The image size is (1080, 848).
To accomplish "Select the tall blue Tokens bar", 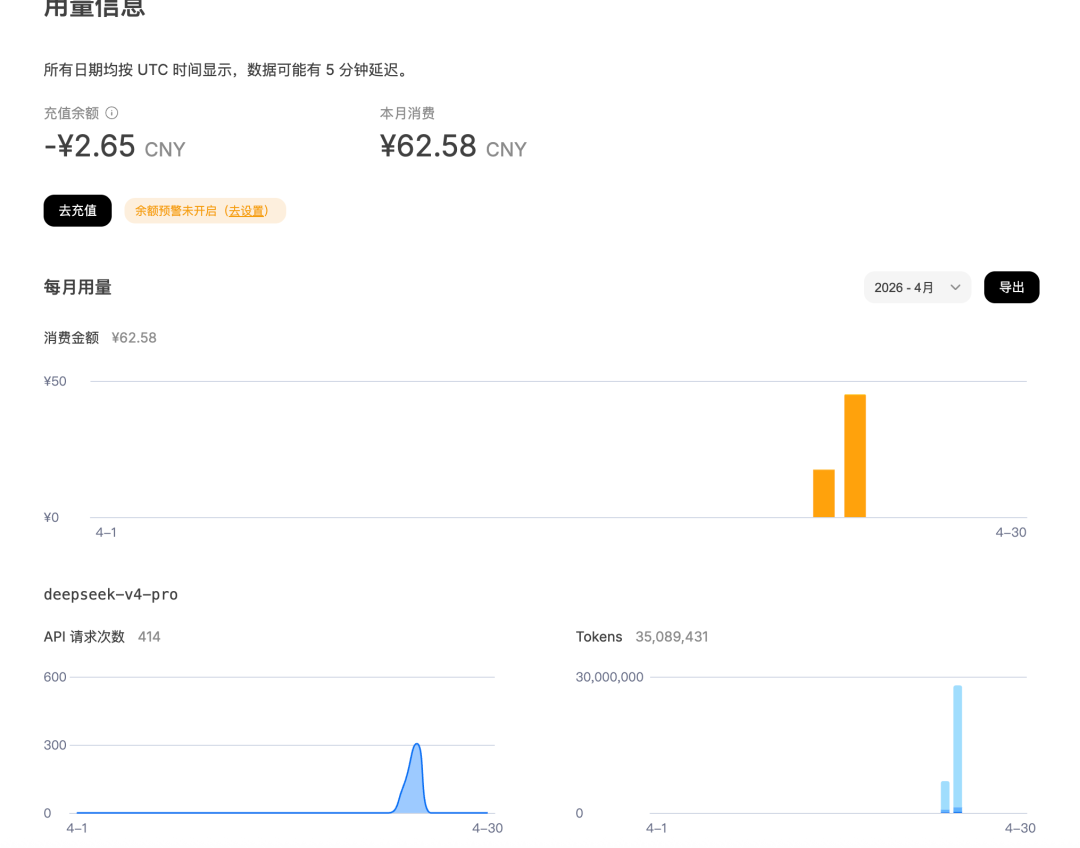I will pyautogui.click(x=957, y=745).
